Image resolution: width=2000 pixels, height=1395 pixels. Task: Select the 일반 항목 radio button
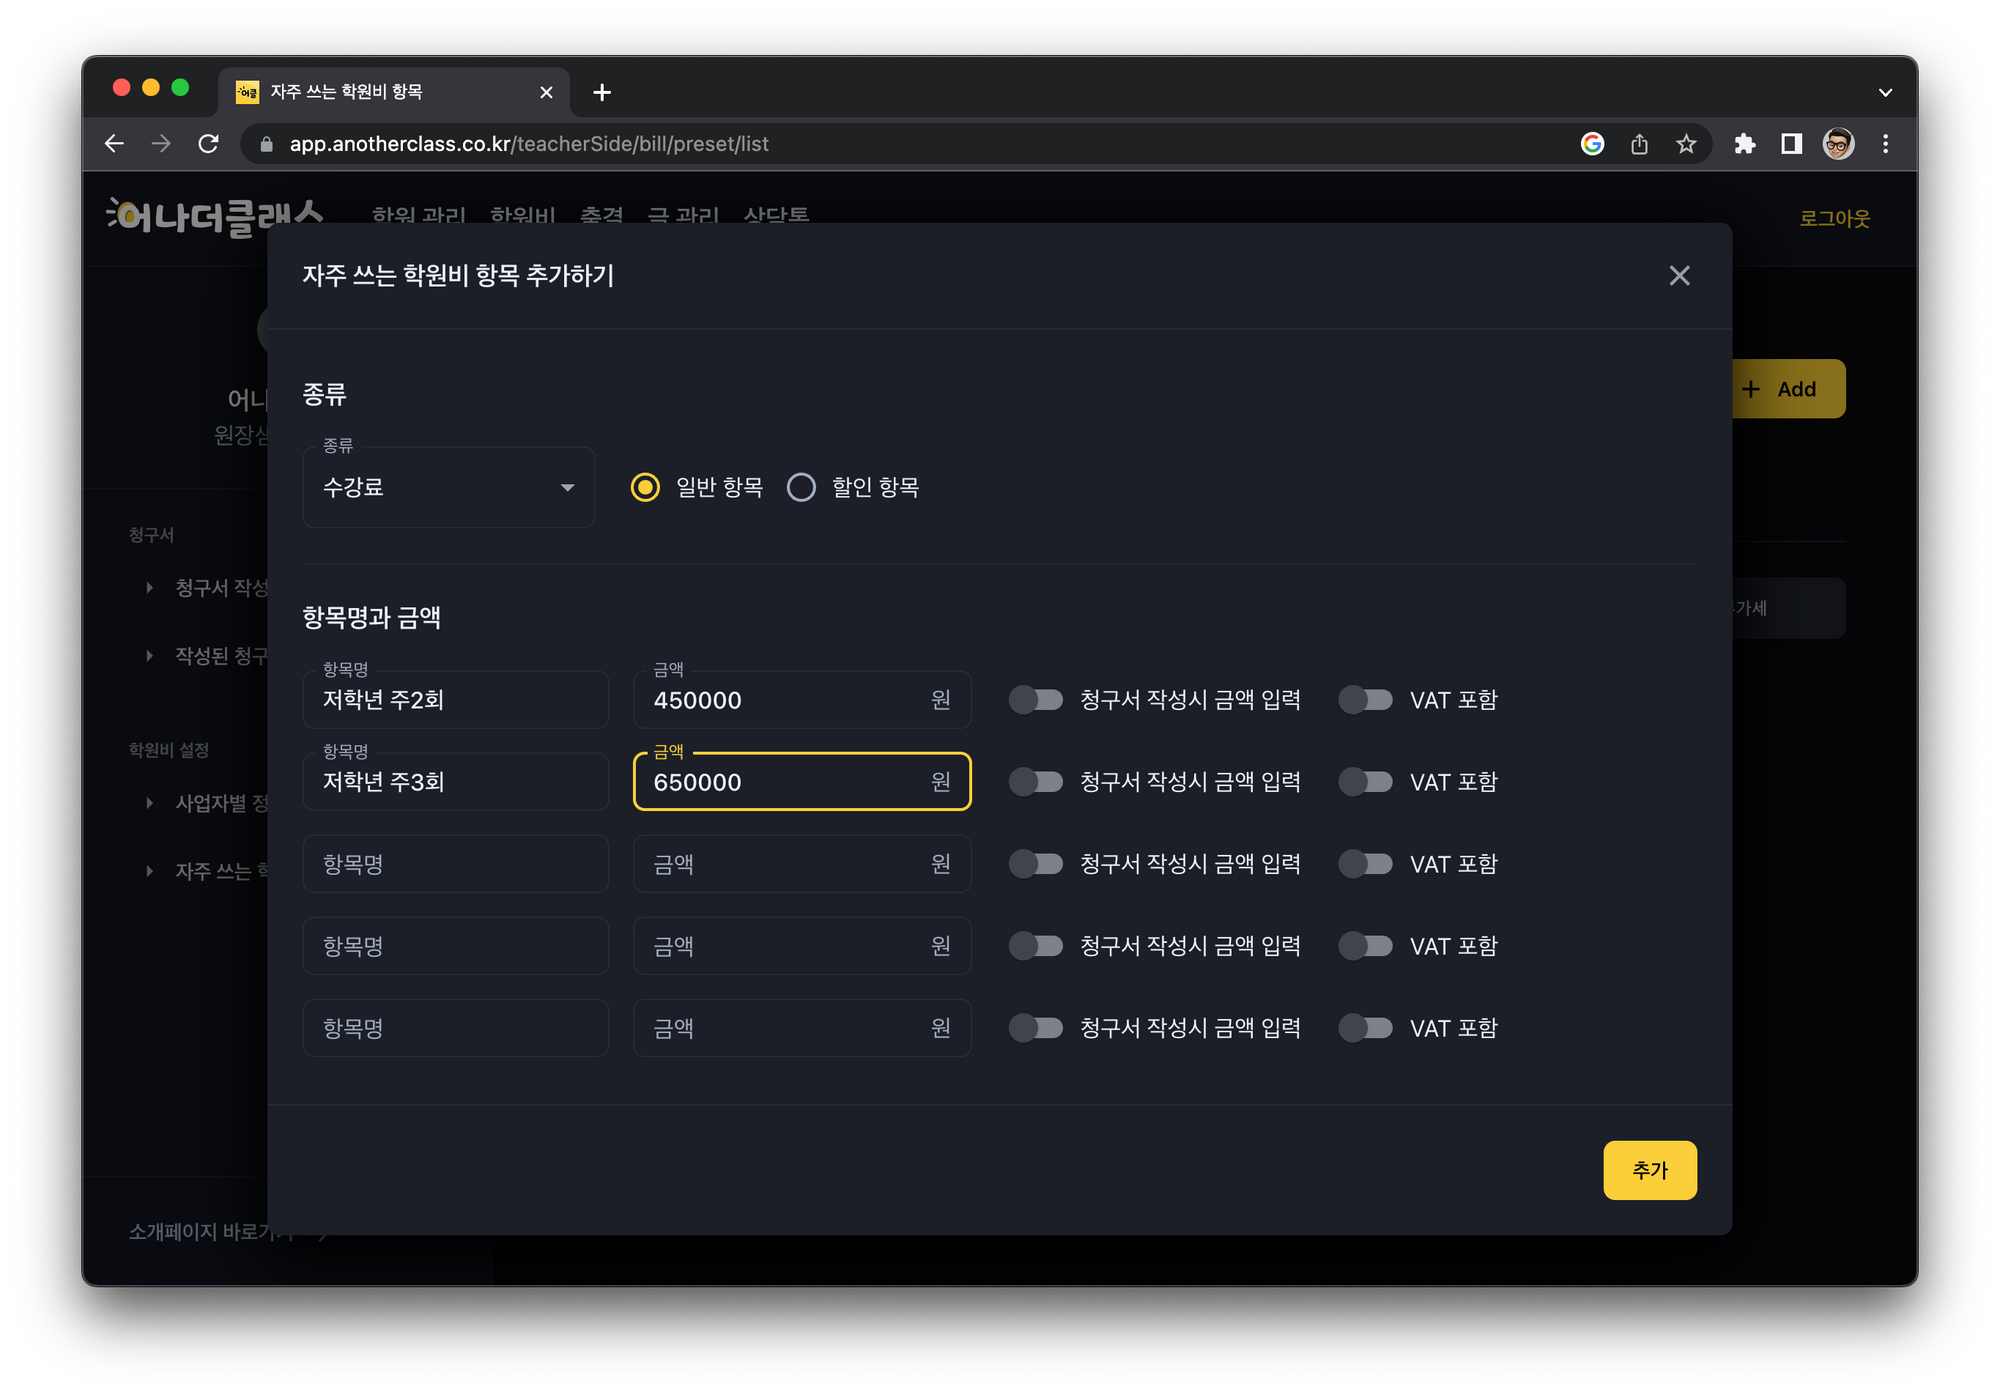click(645, 487)
